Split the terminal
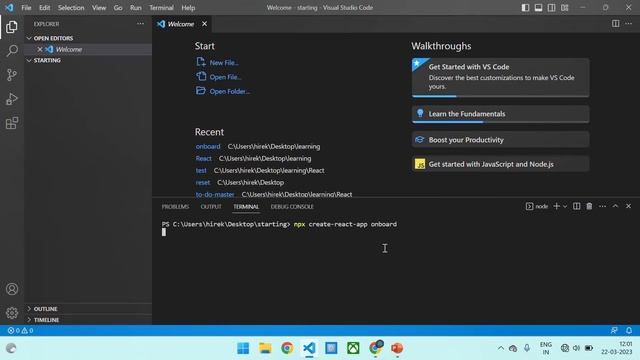The image size is (640, 360). 576,207
